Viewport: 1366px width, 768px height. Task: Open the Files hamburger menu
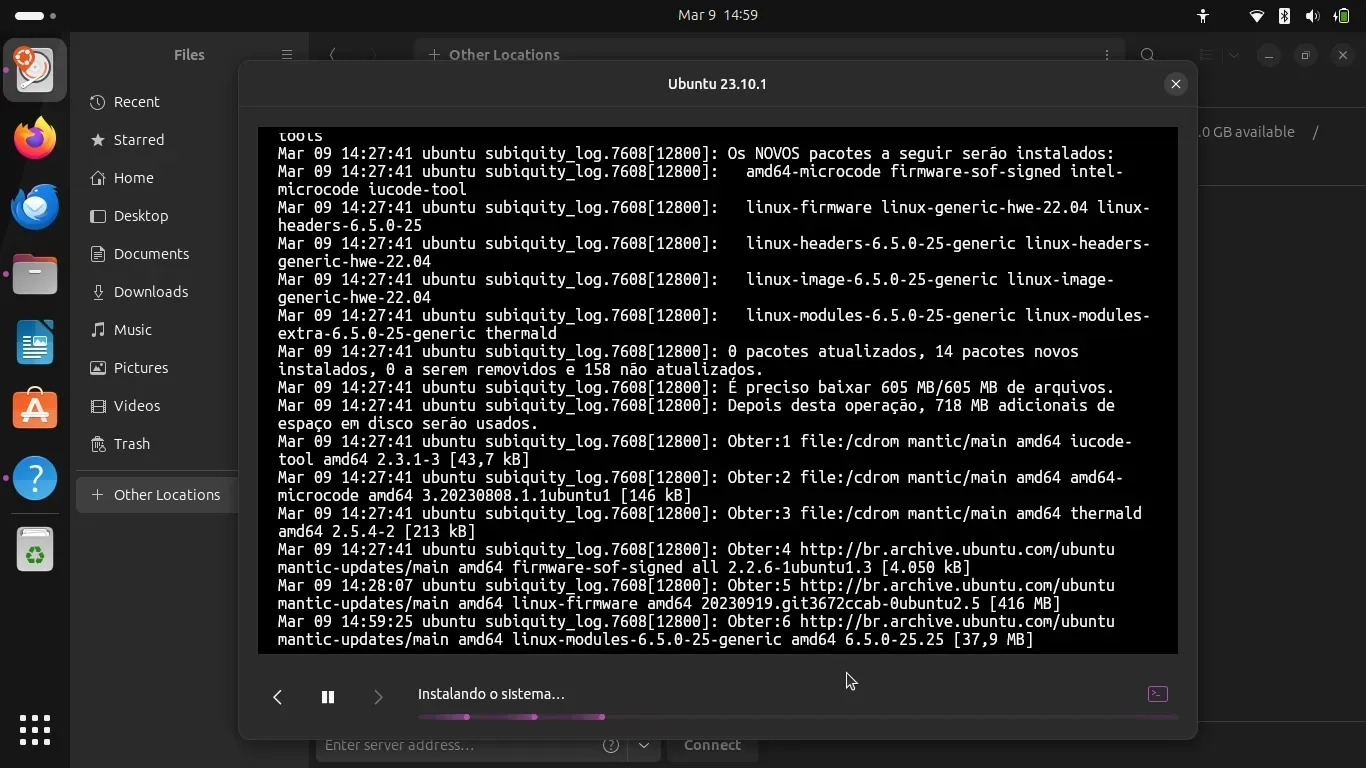[286, 55]
